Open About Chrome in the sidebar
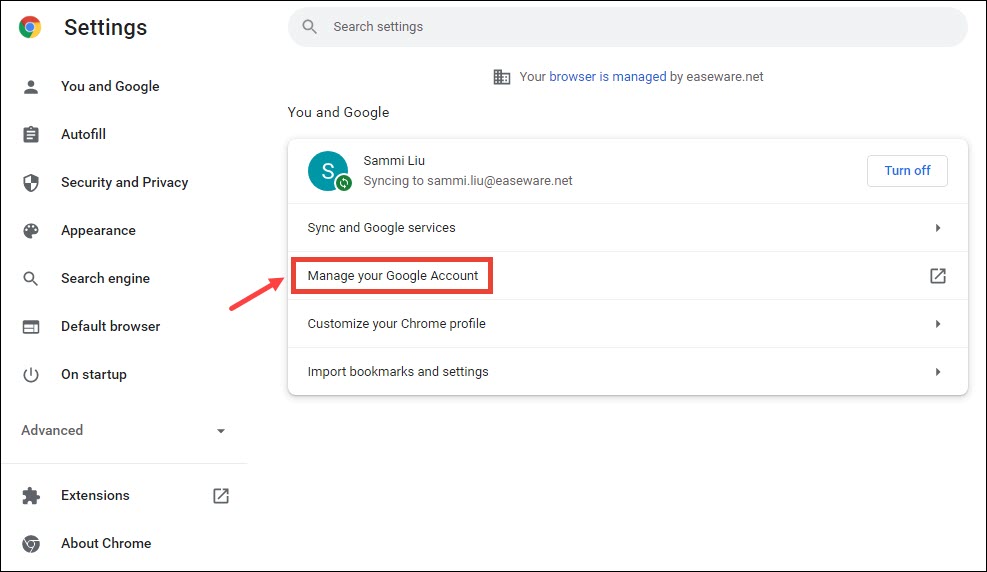987x572 pixels. click(106, 544)
